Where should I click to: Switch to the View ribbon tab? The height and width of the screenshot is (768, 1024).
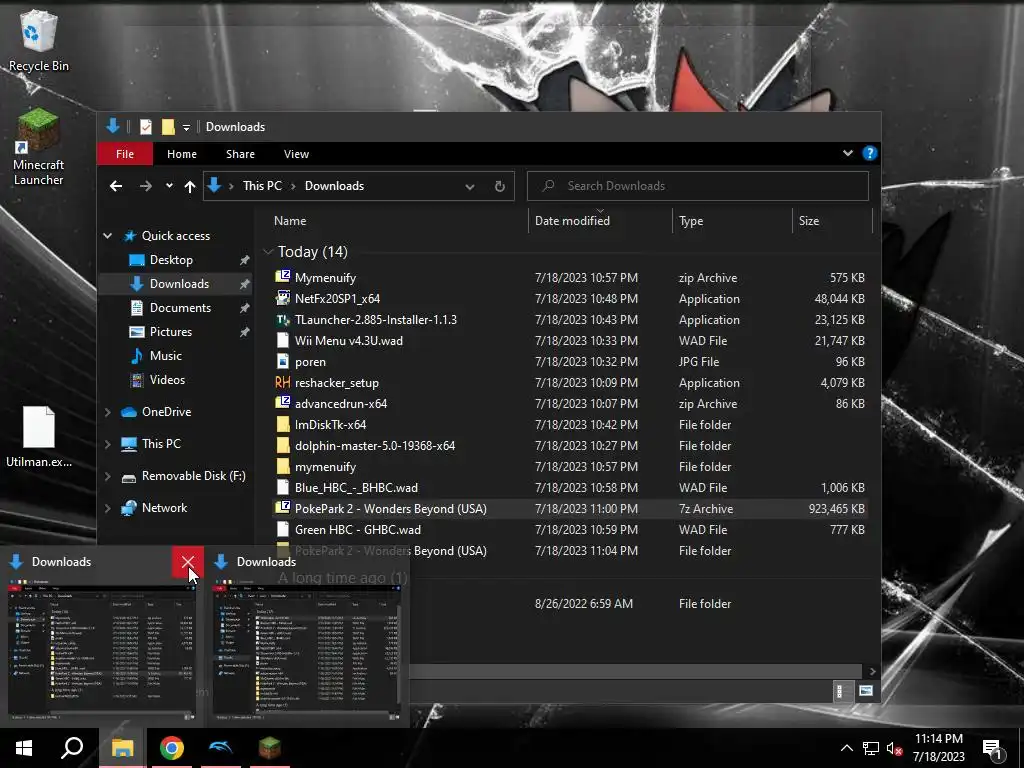296,154
